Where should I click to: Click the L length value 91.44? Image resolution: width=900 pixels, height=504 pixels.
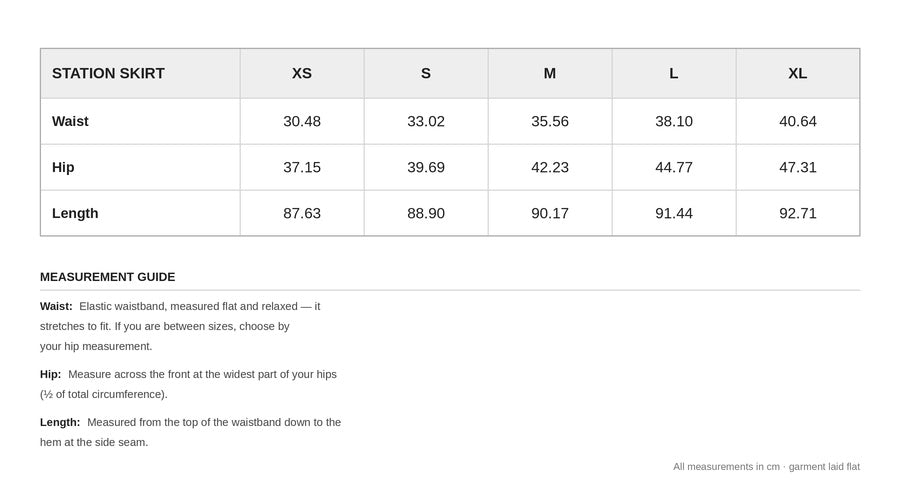pyautogui.click(x=674, y=213)
